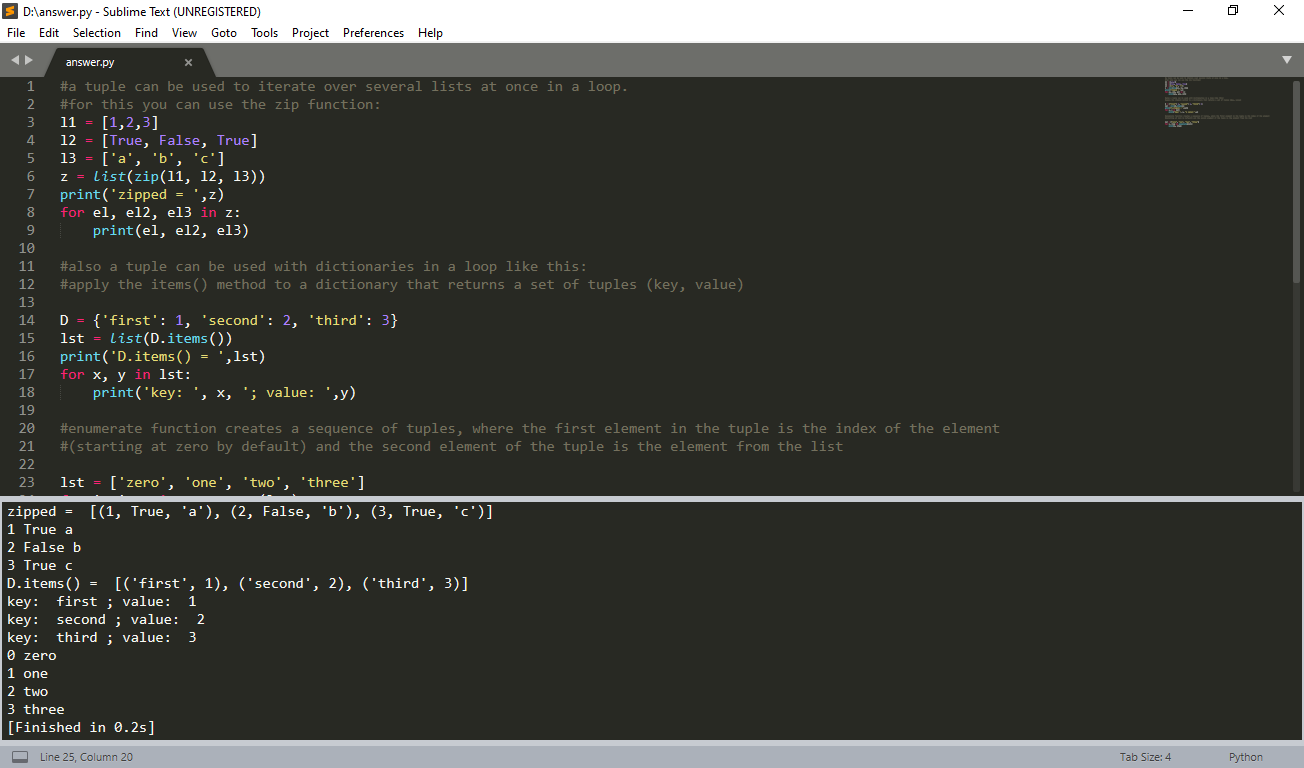This screenshot has height=768, width=1304.
Task: Open the File menu
Action: pyautogui.click(x=16, y=33)
